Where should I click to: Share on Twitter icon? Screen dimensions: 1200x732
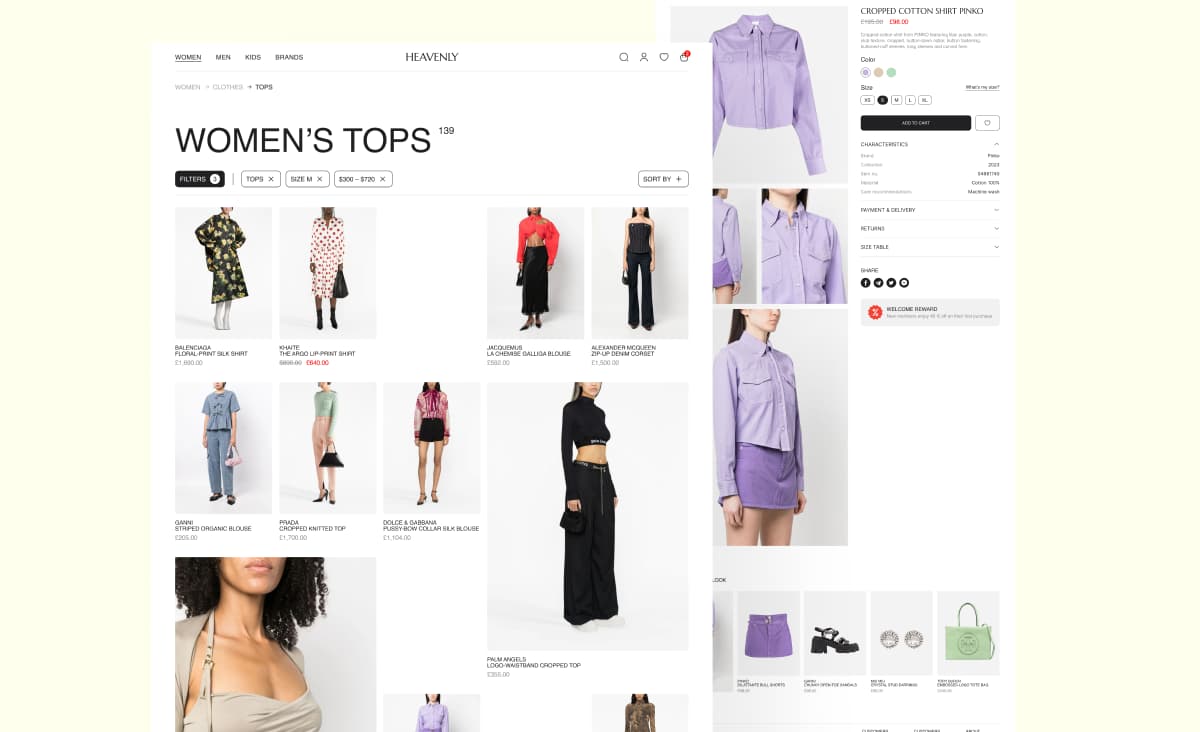point(891,283)
